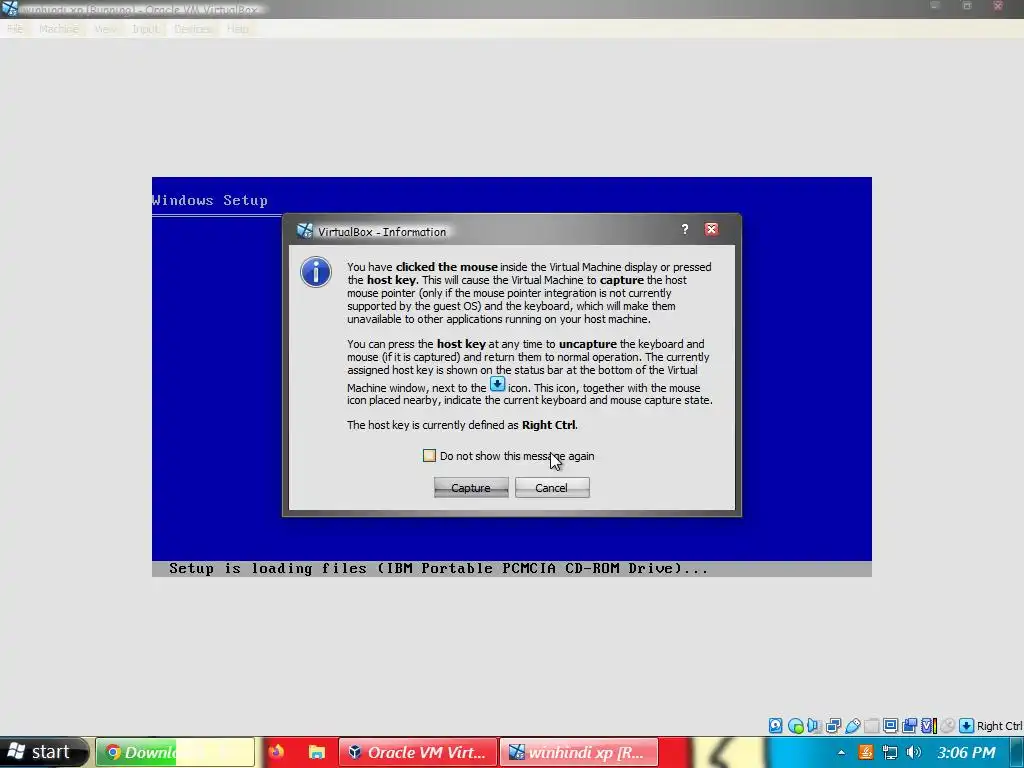
Task: Click the Capture button
Action: tap(471, 488)
